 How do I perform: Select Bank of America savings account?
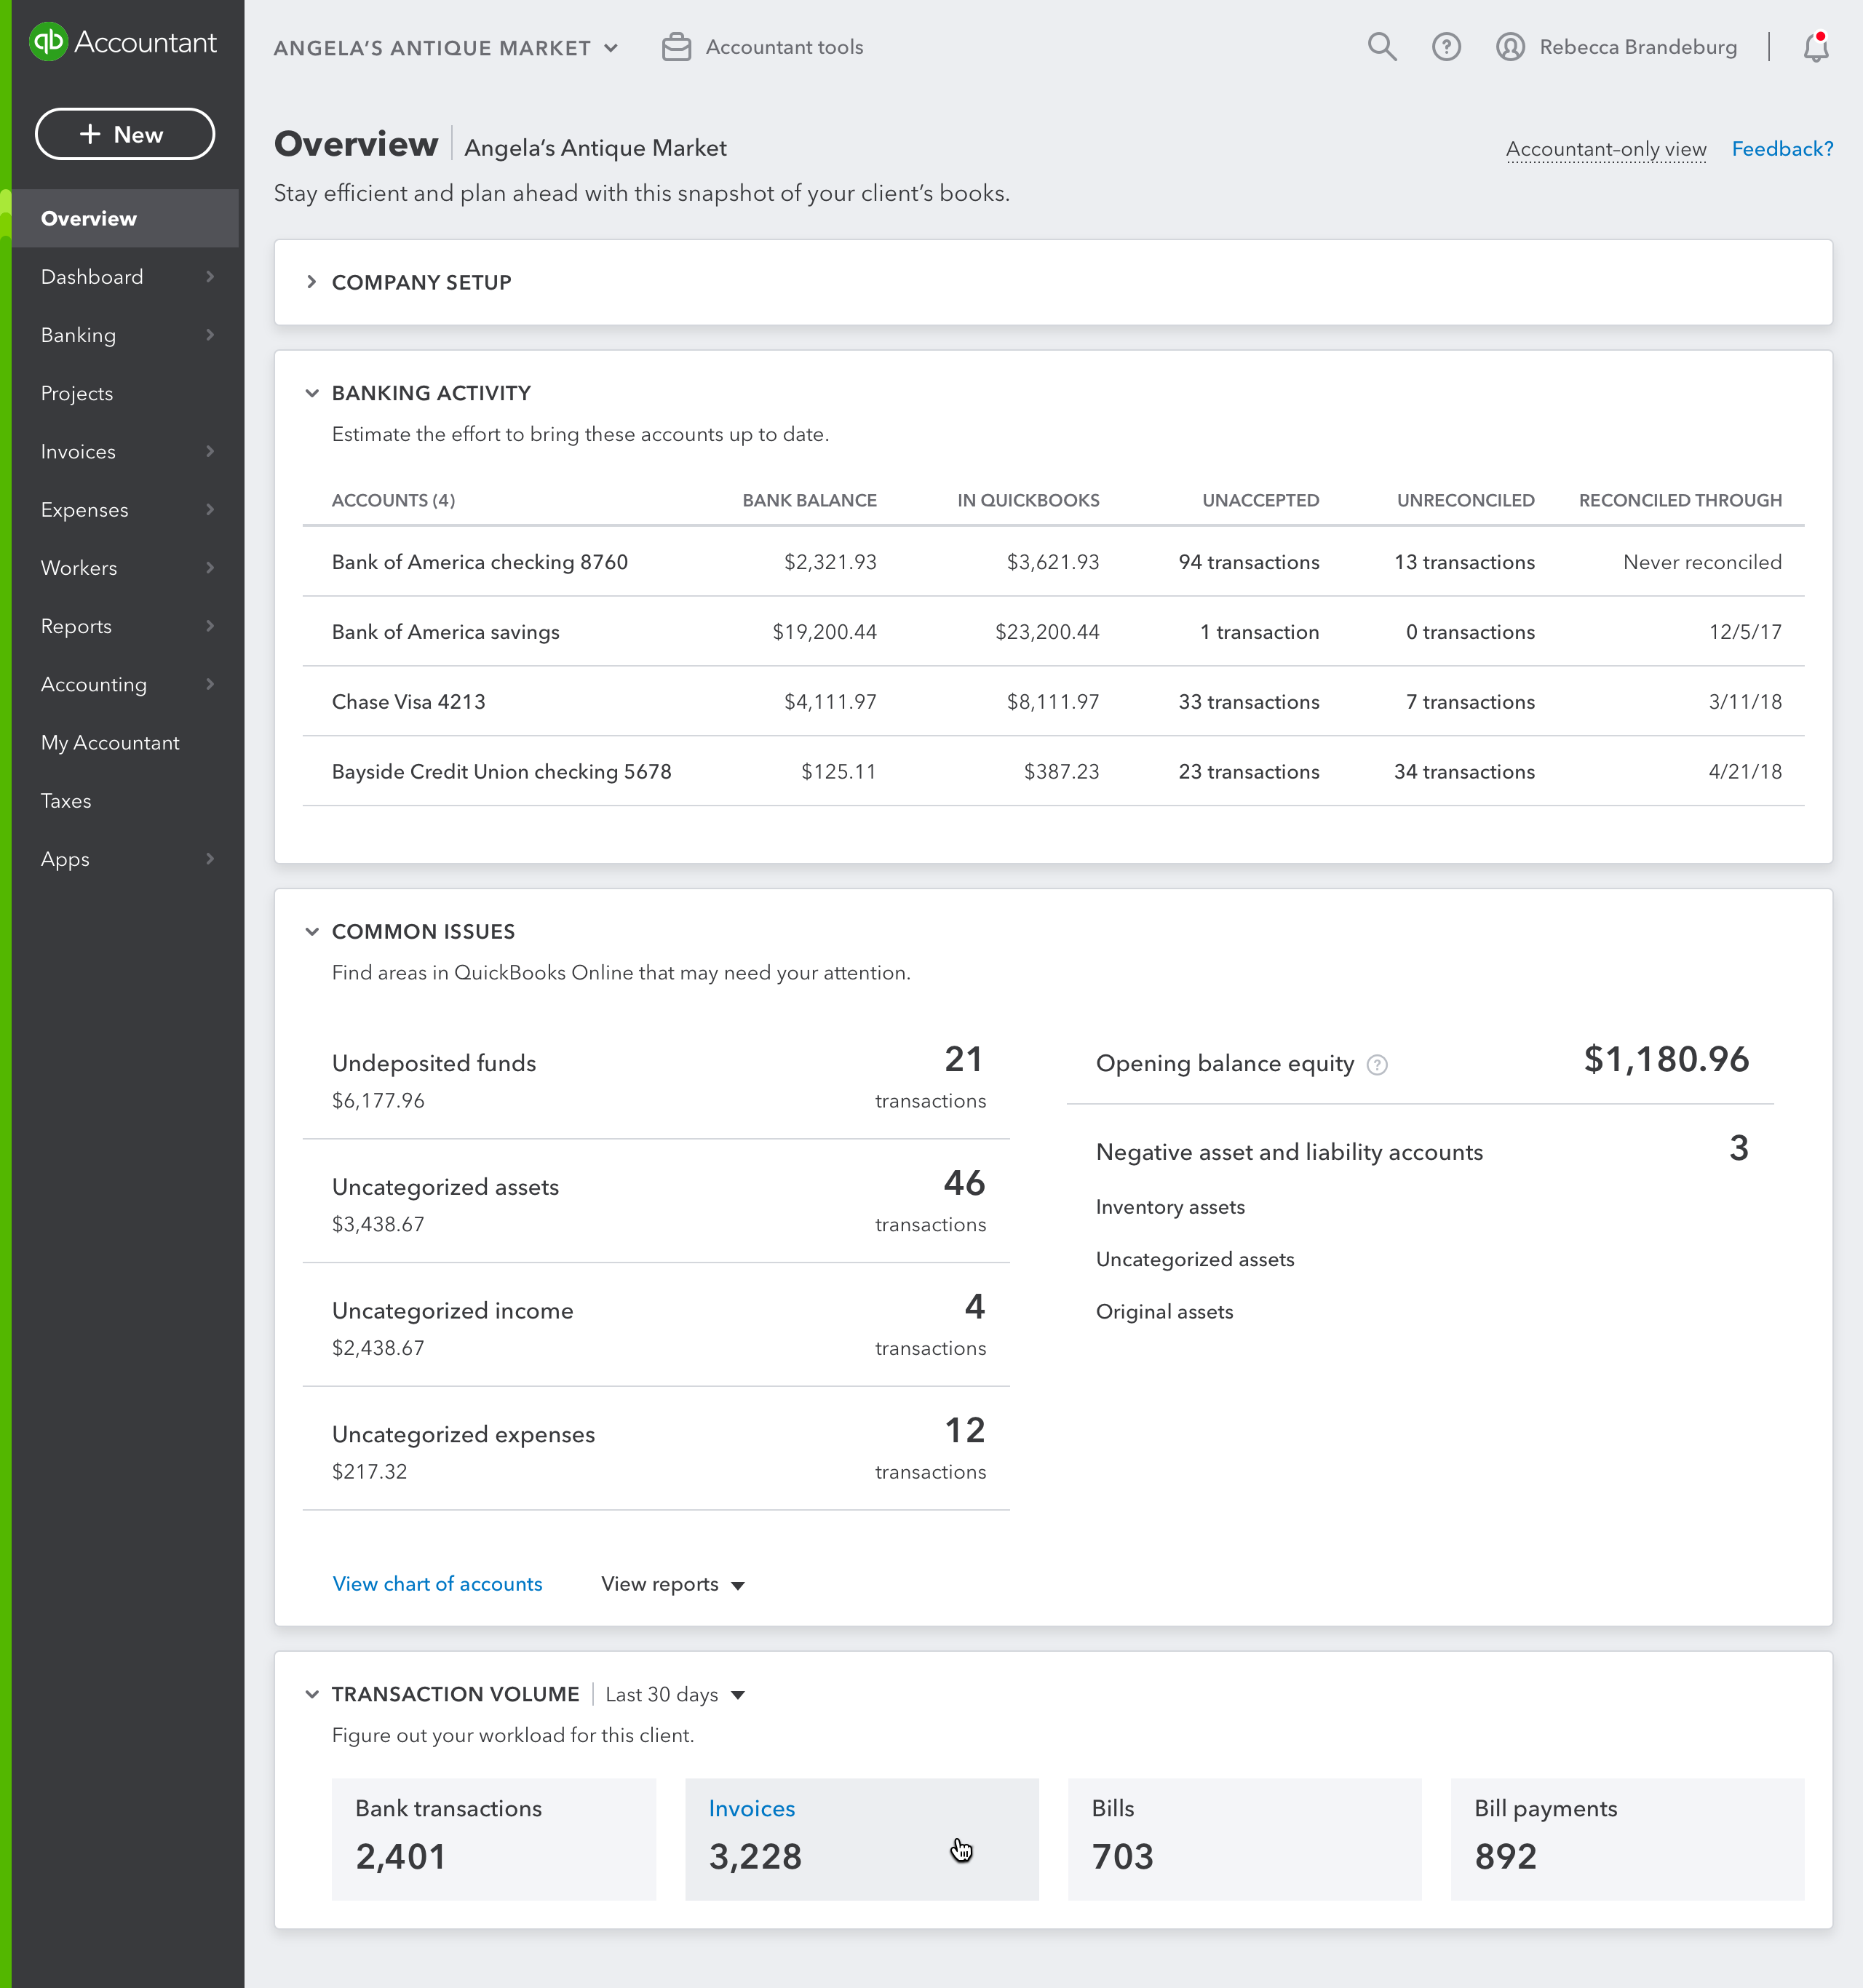(x=446, y=632)
